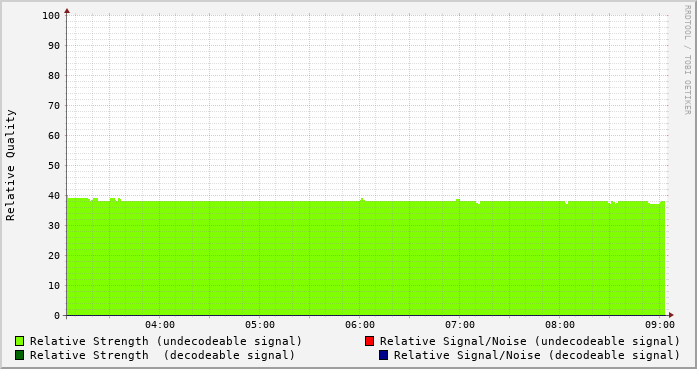Image resolution: width=697 pixels, height=369 pixels.
Task: Select the Relative Strength (decodeable signal) legend label
Action: 162,355
